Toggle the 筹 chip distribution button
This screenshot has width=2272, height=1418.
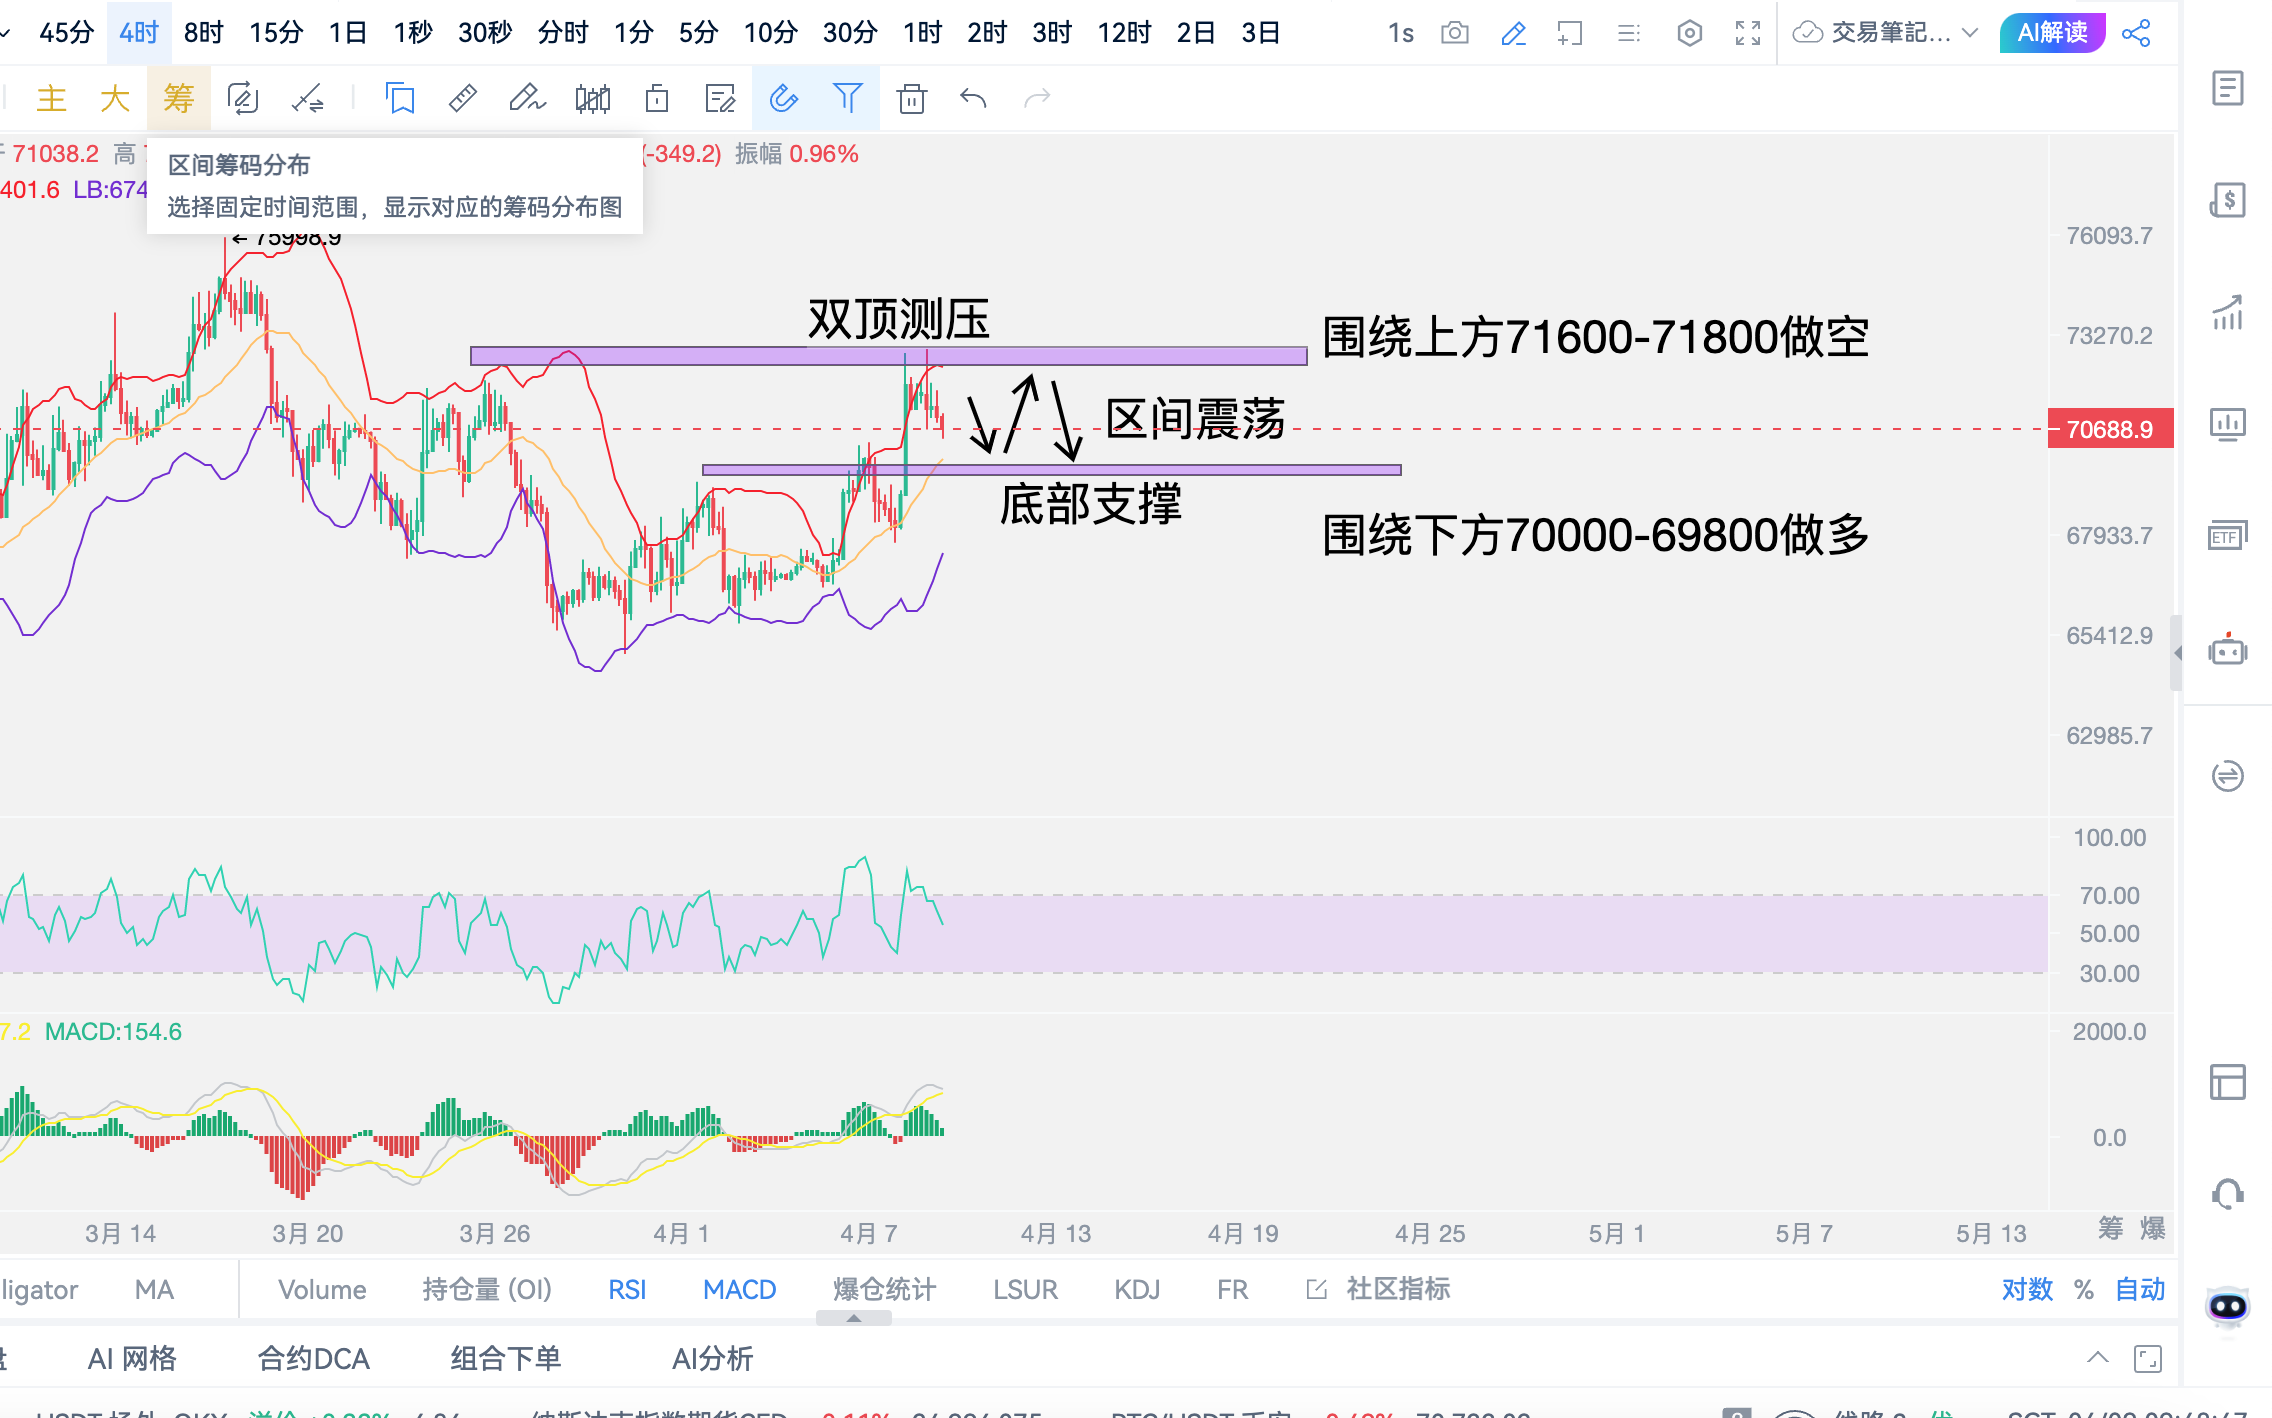click(x=178, y=98)
